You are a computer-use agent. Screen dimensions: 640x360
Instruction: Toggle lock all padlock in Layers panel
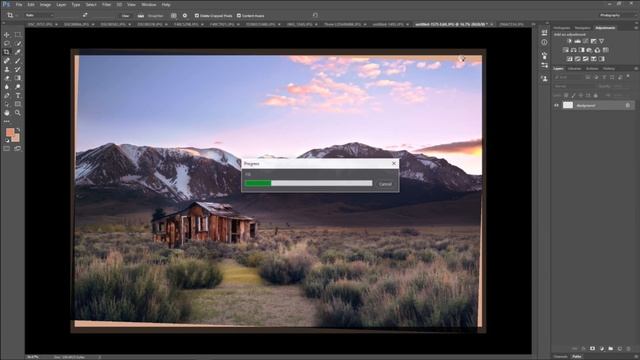pos(596,95)
